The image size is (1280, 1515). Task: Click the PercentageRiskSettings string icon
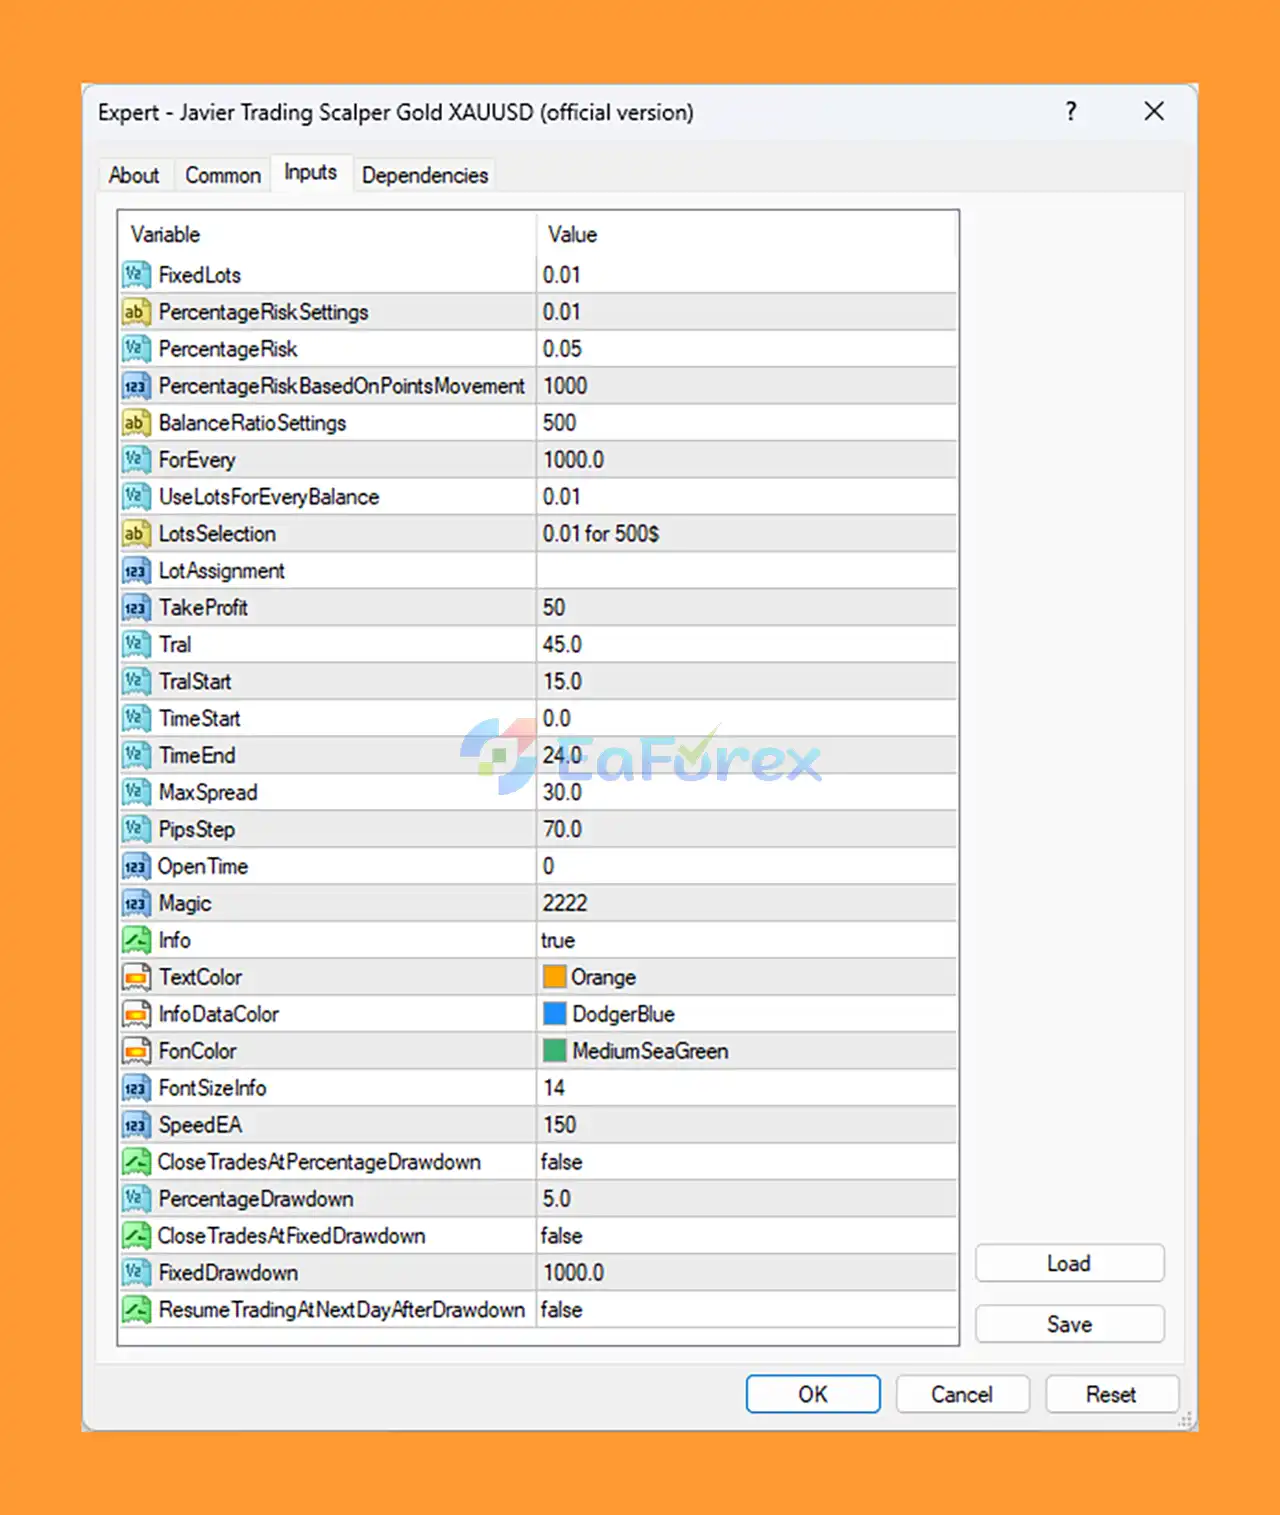click(x=135, y=312)
